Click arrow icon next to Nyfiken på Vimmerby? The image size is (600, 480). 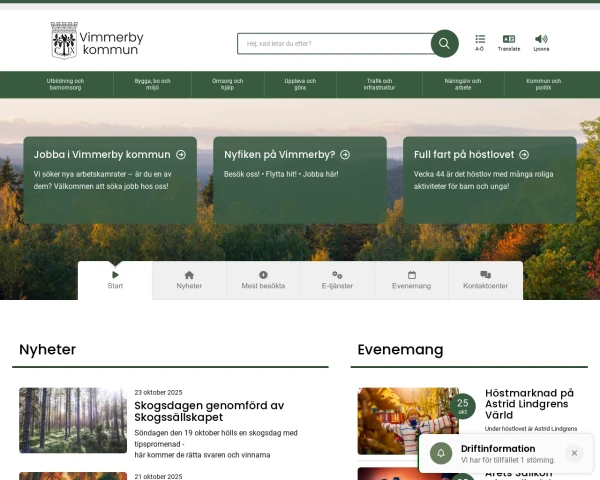point(345,155)
